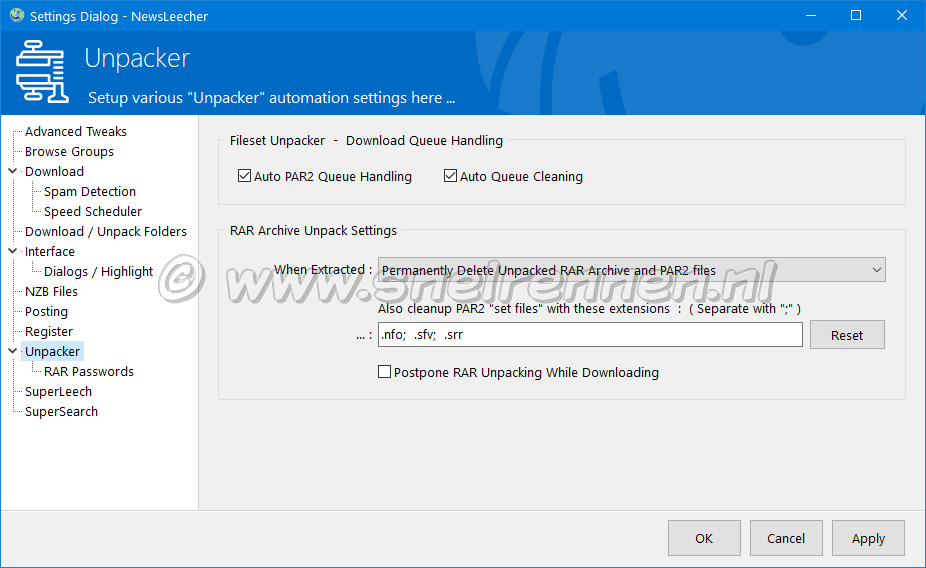Open RAR Passwords settings

(x=89, y=371)
